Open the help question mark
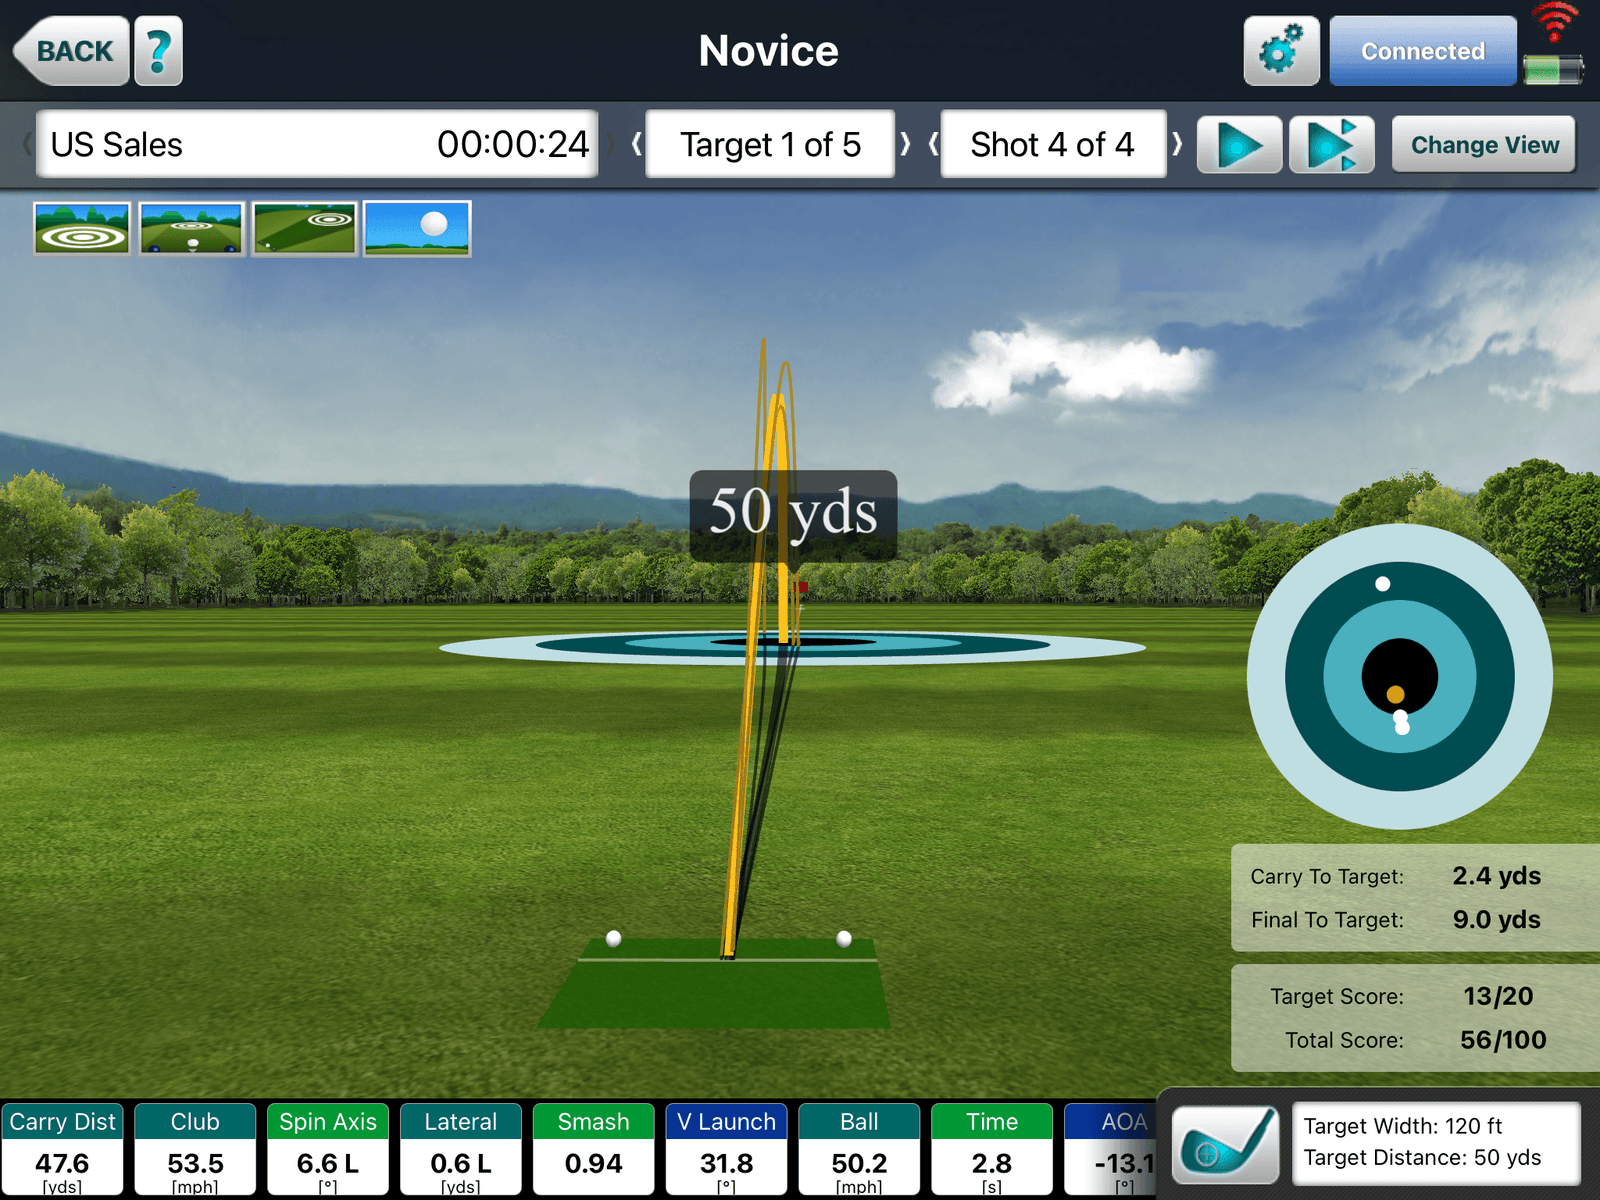 point(160,49)
